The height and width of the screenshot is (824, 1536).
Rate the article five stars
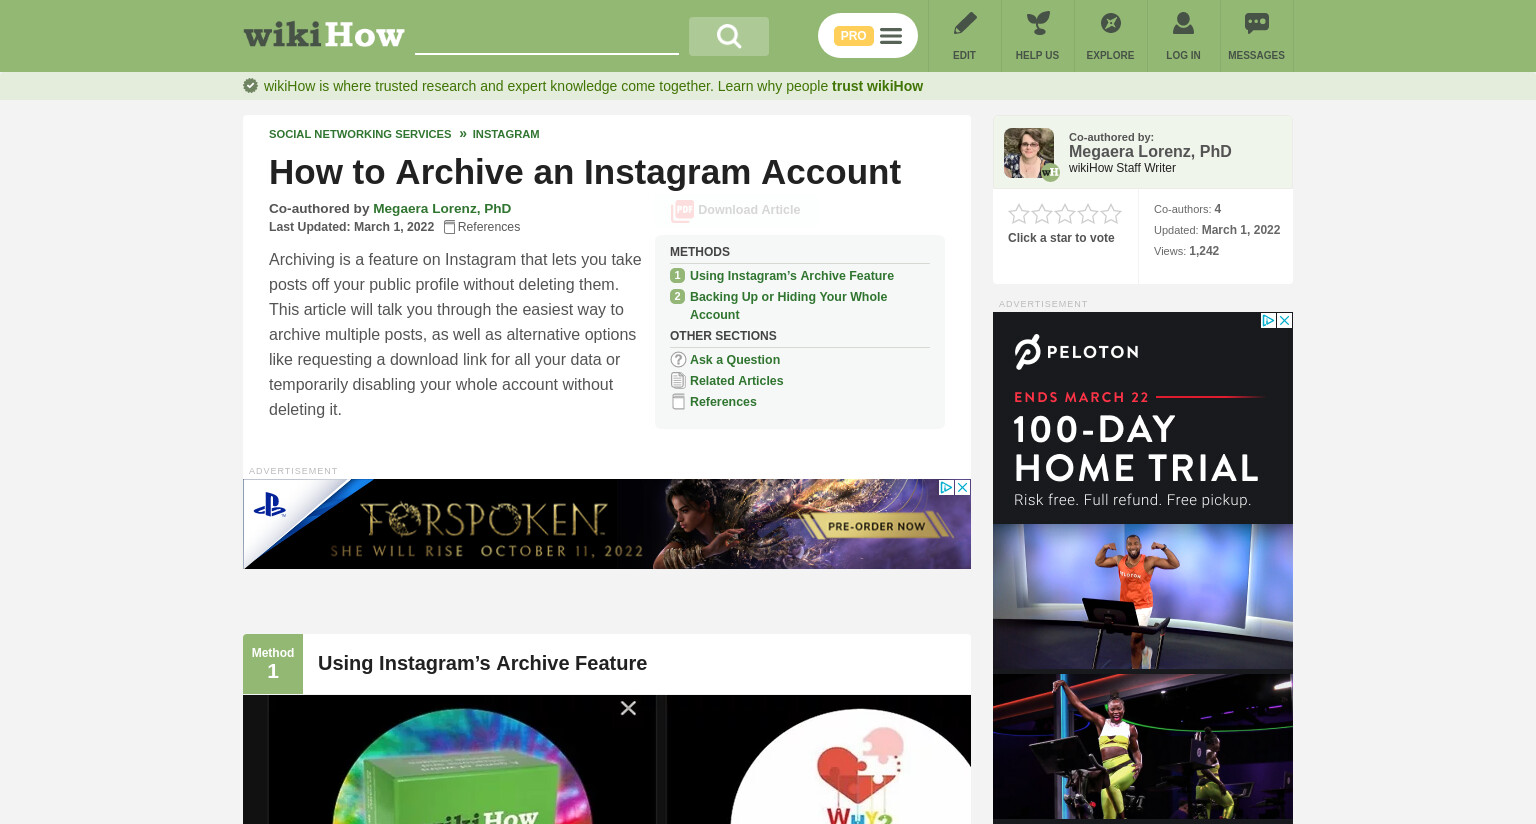[x=1111, y=214]
